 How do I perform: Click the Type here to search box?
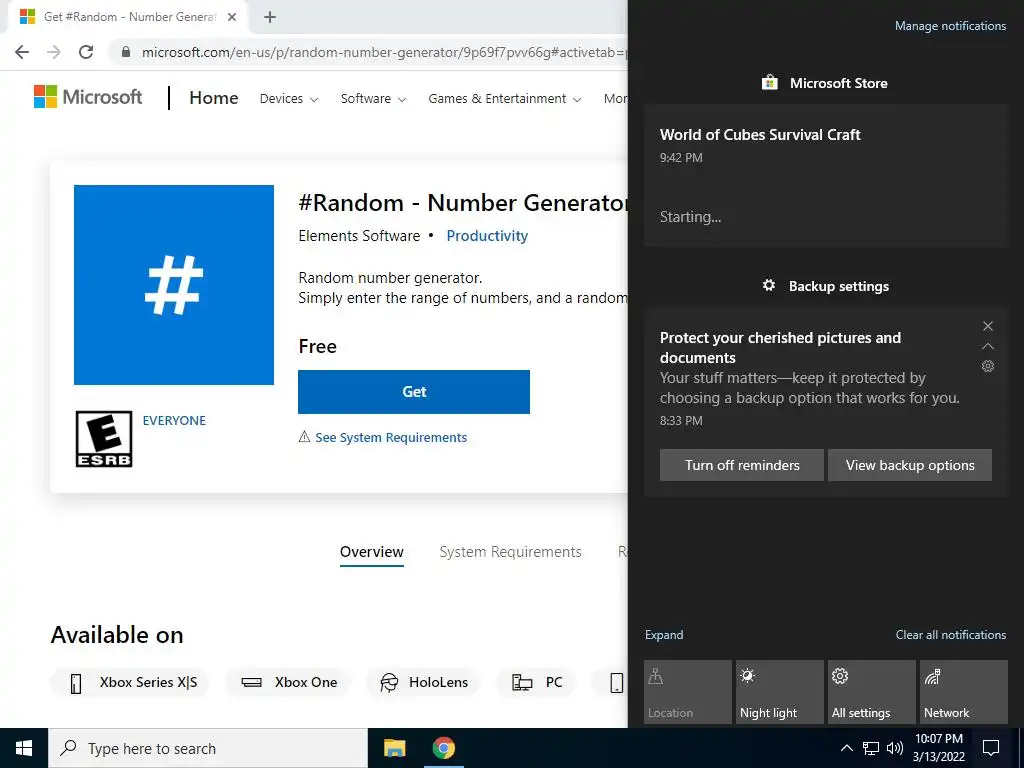208,748
